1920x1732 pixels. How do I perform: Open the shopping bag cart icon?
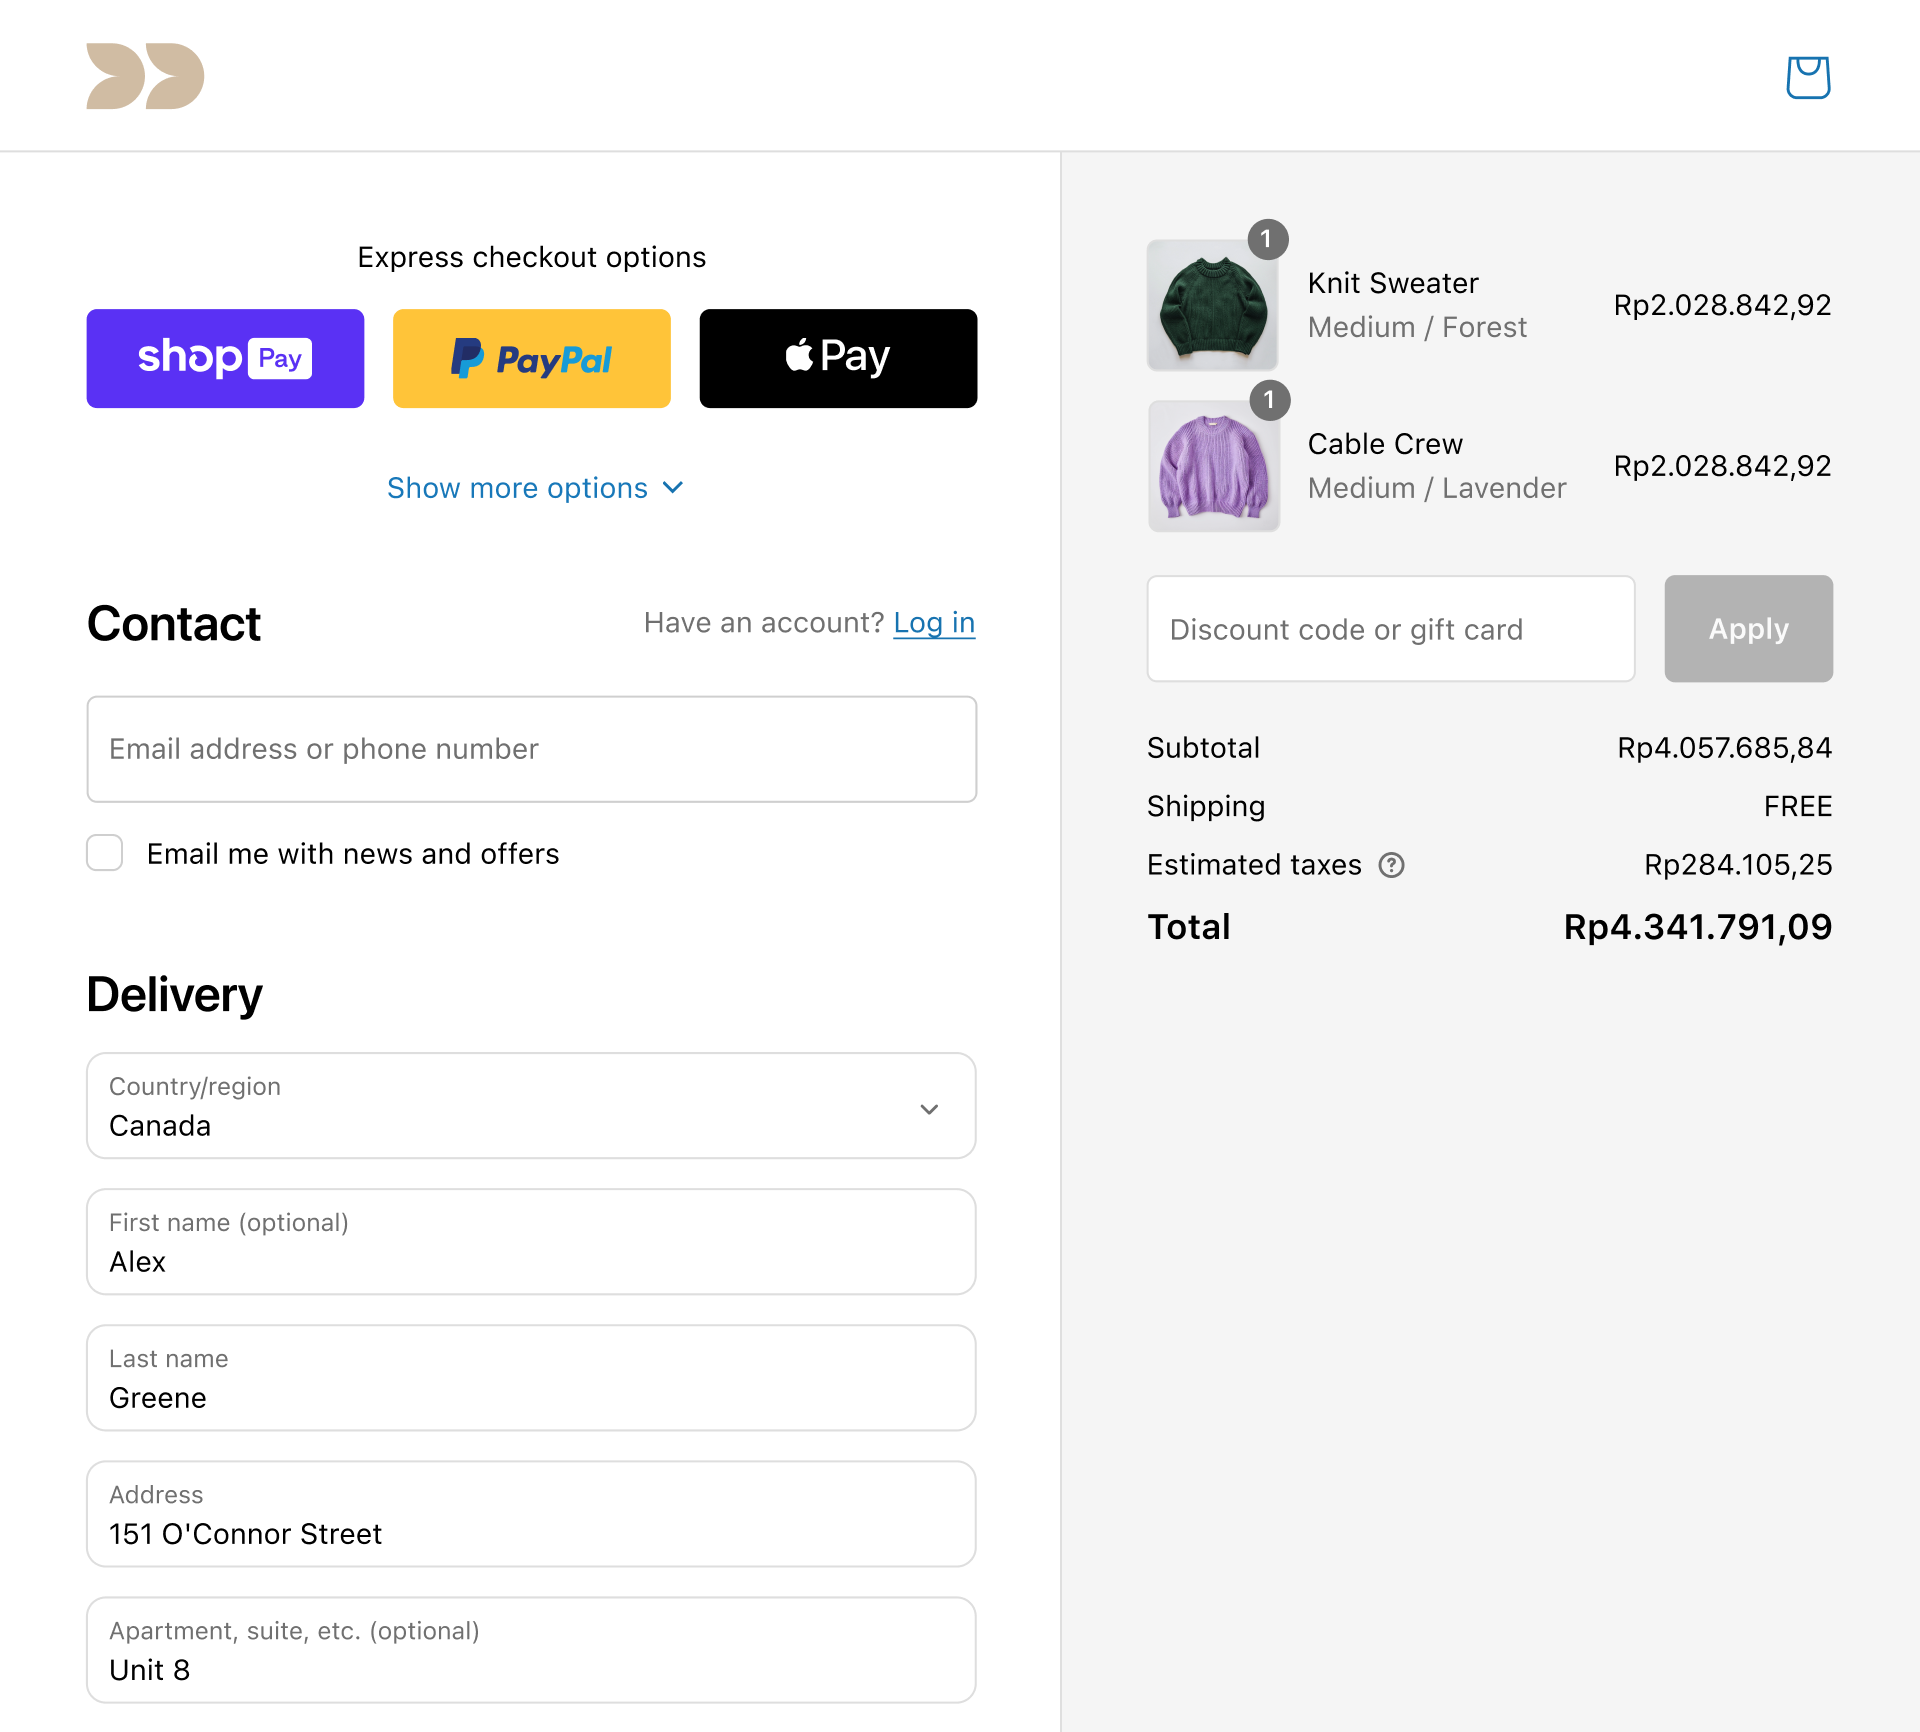pos(1808,77)
